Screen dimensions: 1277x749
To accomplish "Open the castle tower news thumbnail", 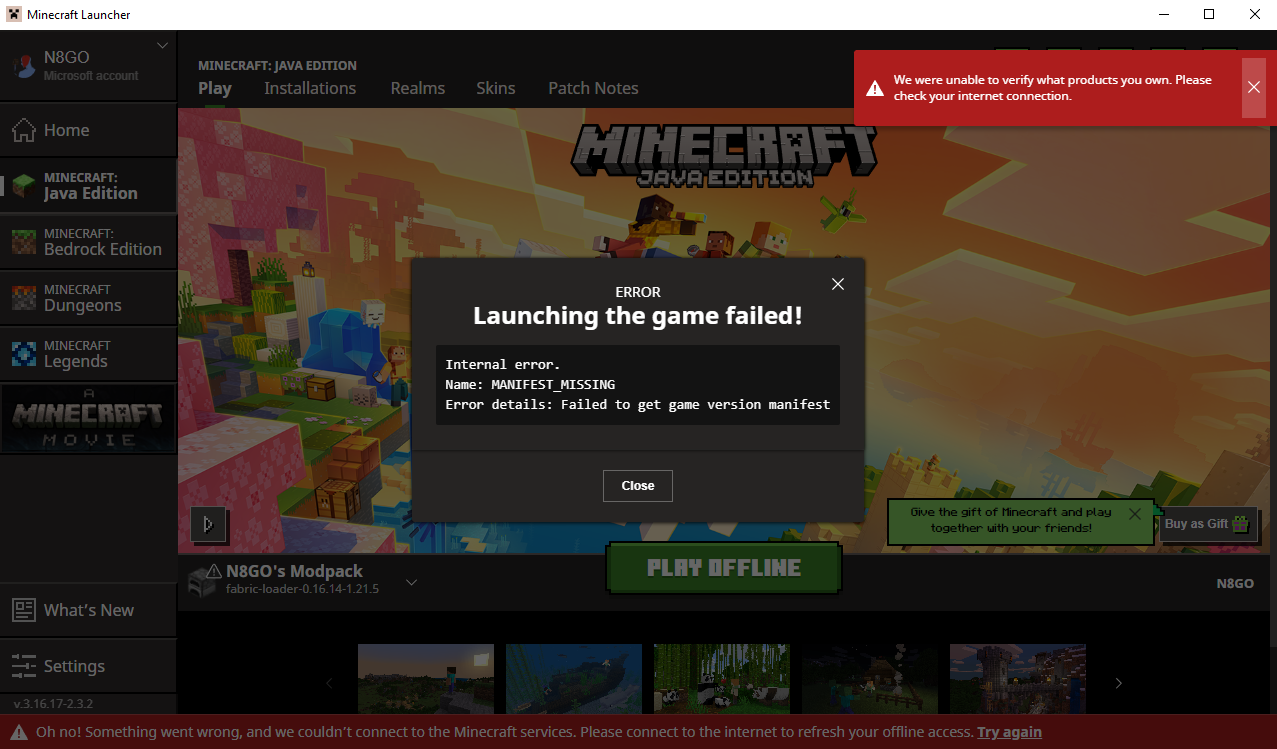I will coord(1018,679).
